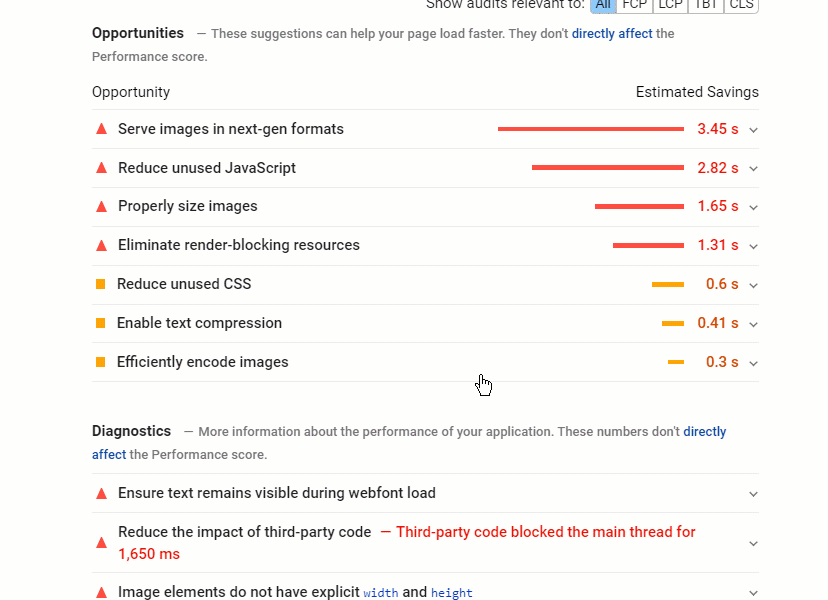Click the Efficiently encode images audit title
This screenshot has width=828, height=600.
[x=202, y=362]
